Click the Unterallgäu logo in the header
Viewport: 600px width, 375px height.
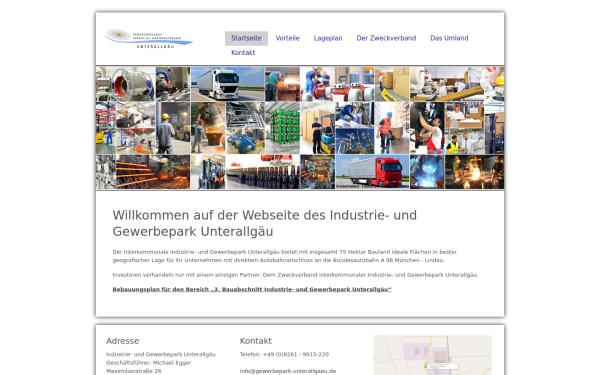[x=148, y=39]
